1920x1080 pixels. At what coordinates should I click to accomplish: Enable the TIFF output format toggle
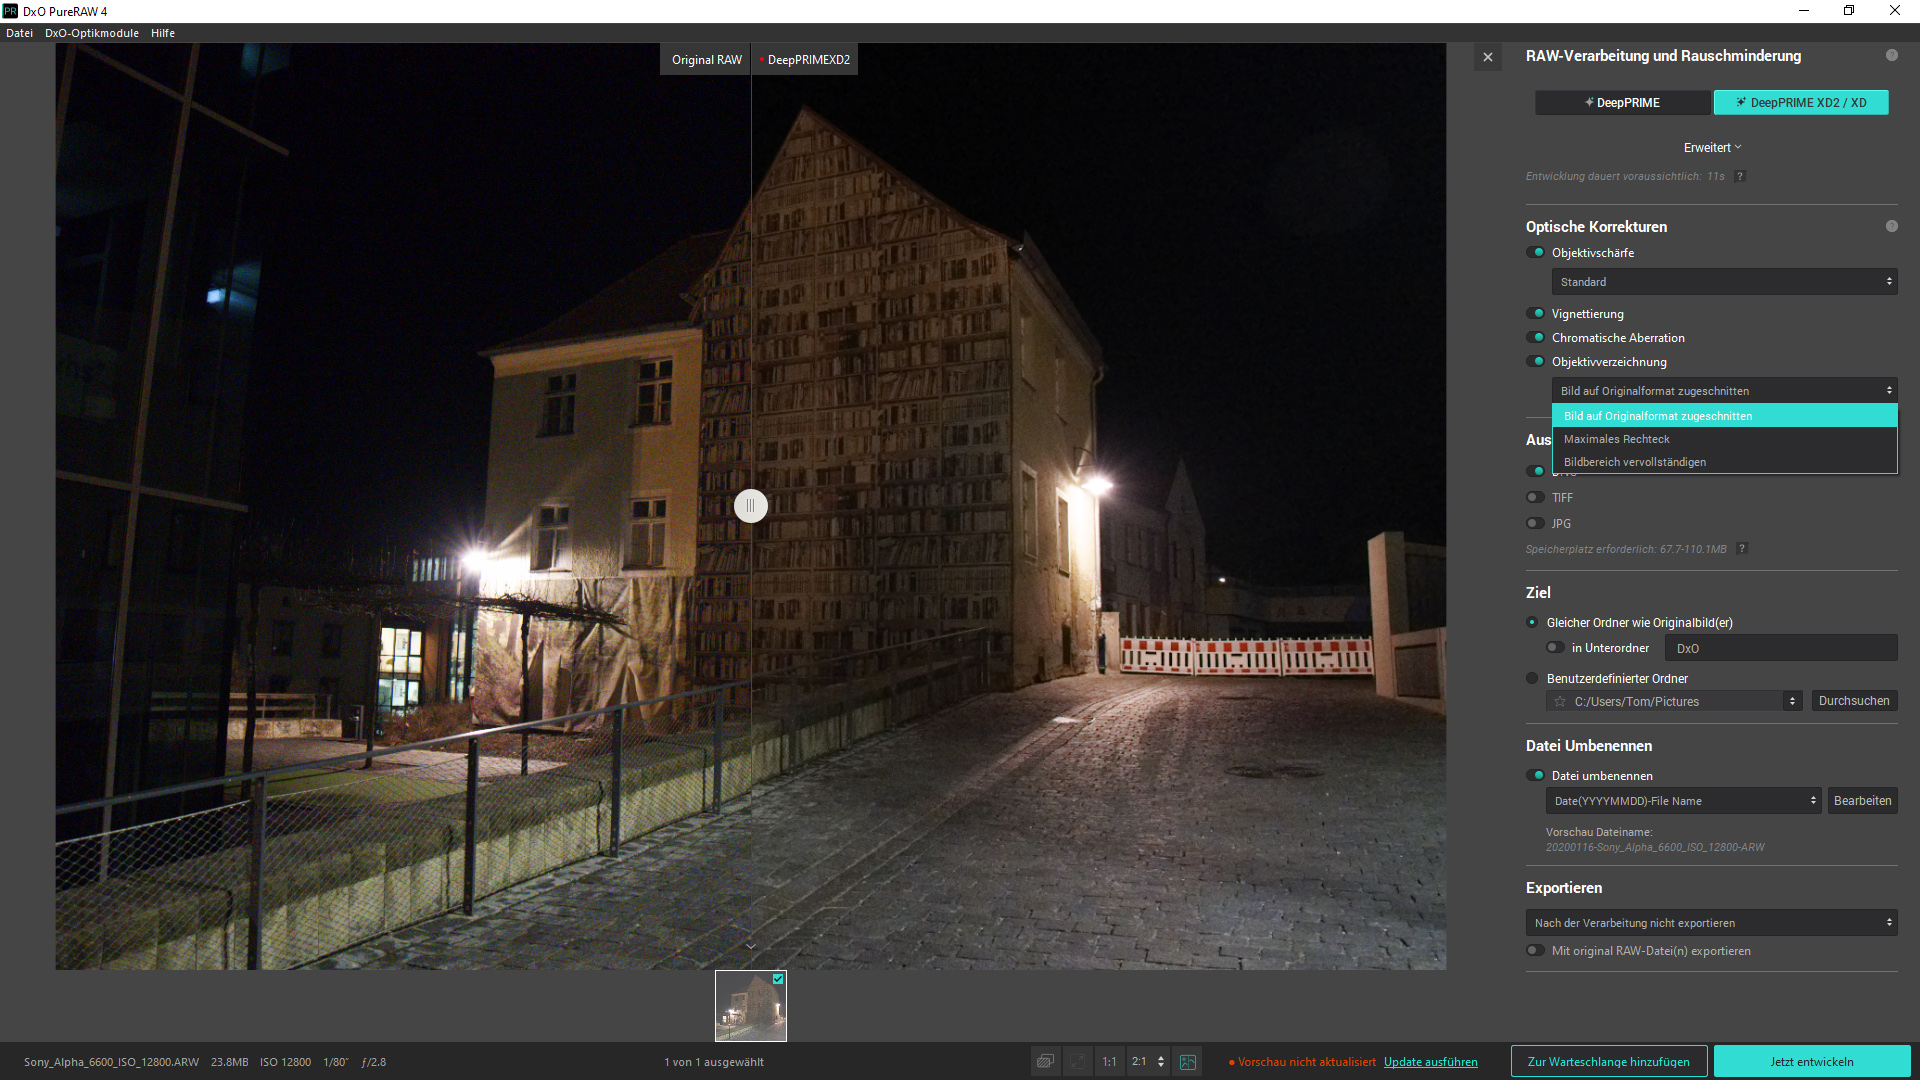1536,498
